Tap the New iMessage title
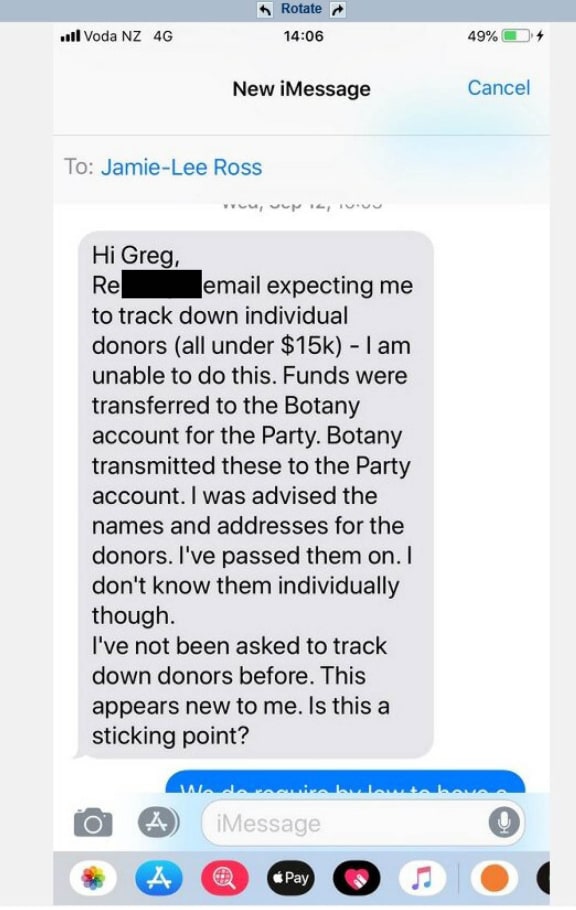 tap(301, 89)
